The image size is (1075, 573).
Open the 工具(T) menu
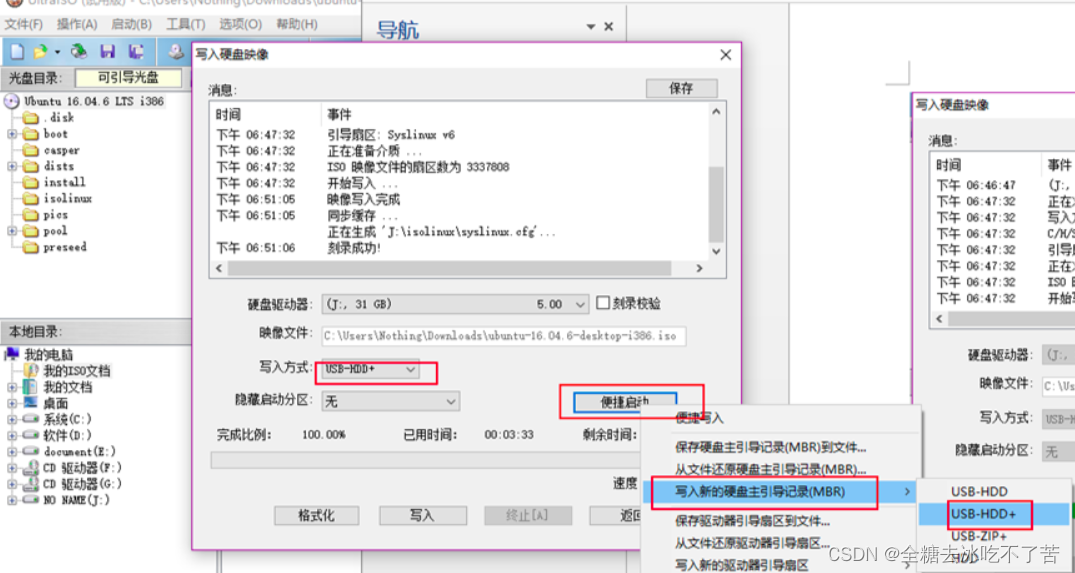pos(185,24)
